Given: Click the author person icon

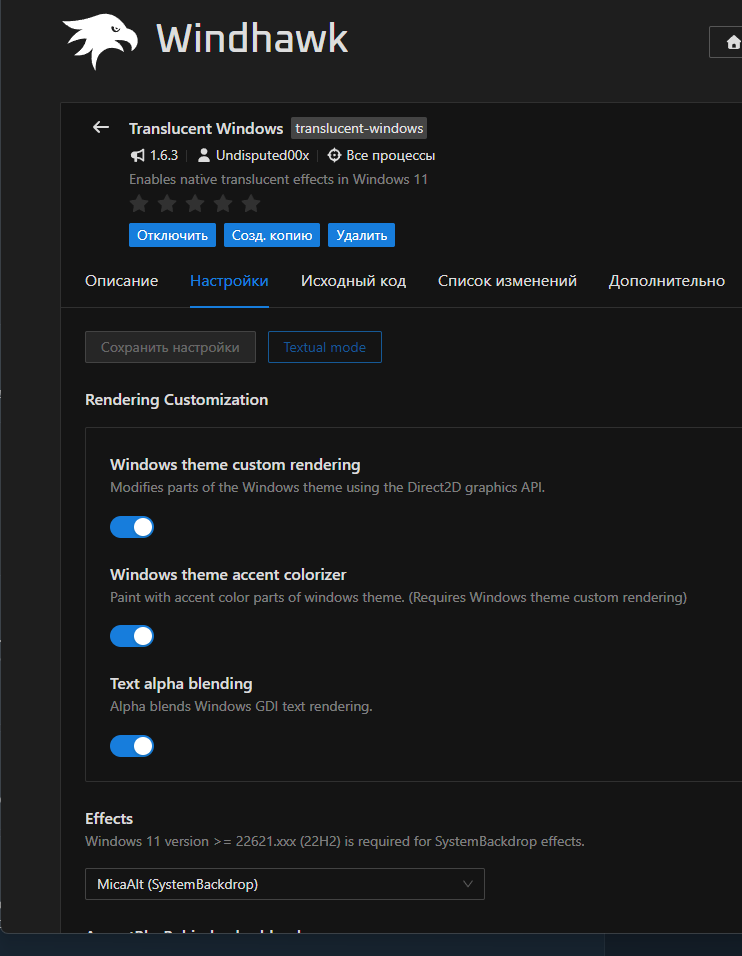Looking at the screenshot, I should tap(204, 155).
